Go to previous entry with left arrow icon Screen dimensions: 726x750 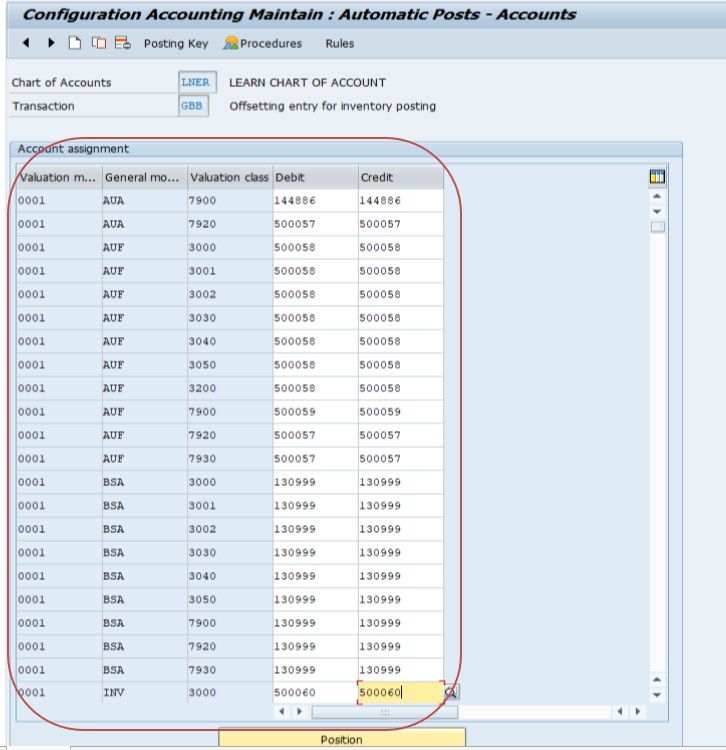click(26, 43)
